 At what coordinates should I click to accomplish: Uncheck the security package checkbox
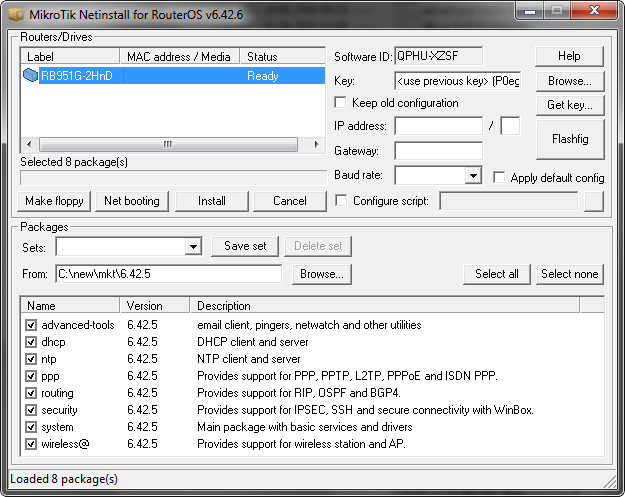point(31,410)
